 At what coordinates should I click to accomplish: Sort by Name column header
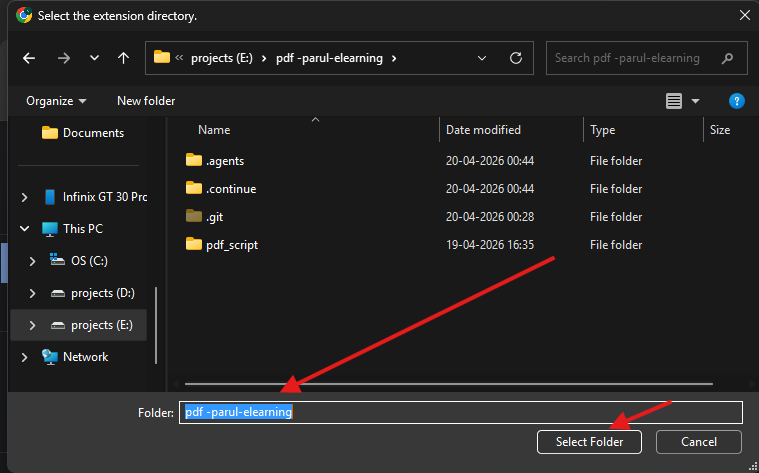[x=214, y=130]
